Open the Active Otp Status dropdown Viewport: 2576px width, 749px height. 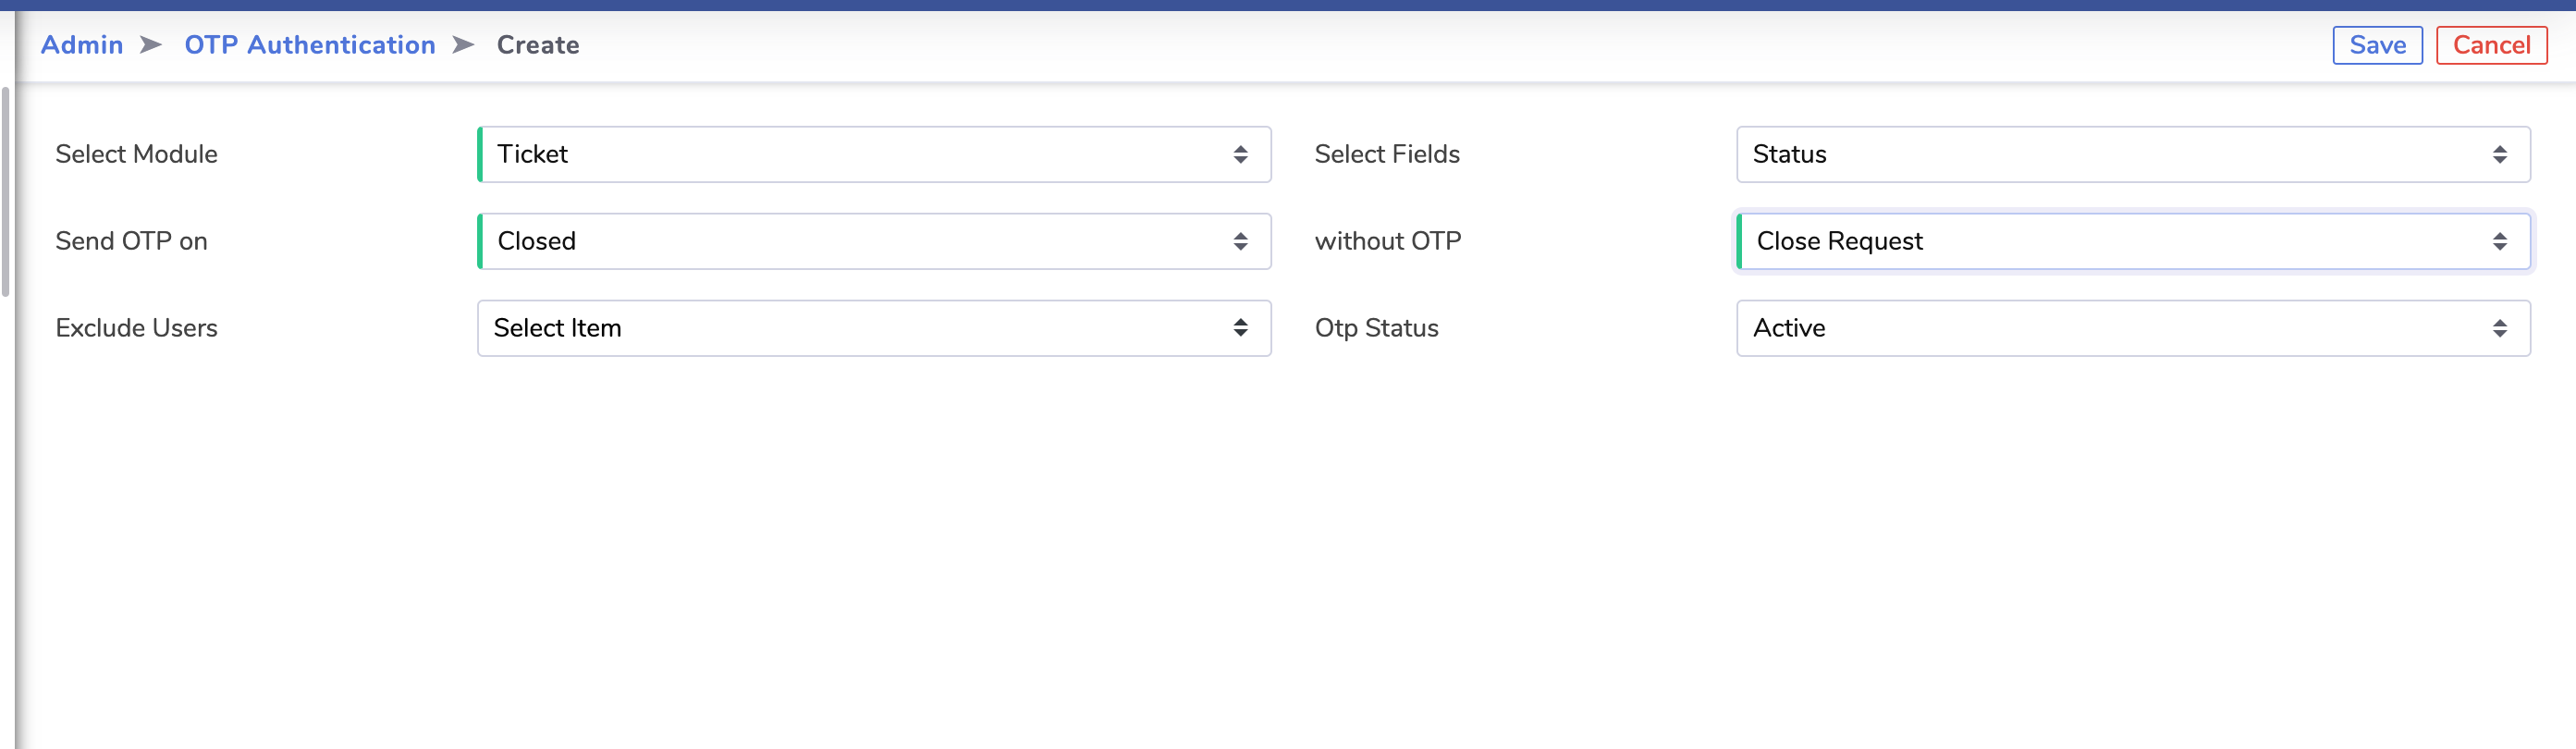click(2133, 328)
